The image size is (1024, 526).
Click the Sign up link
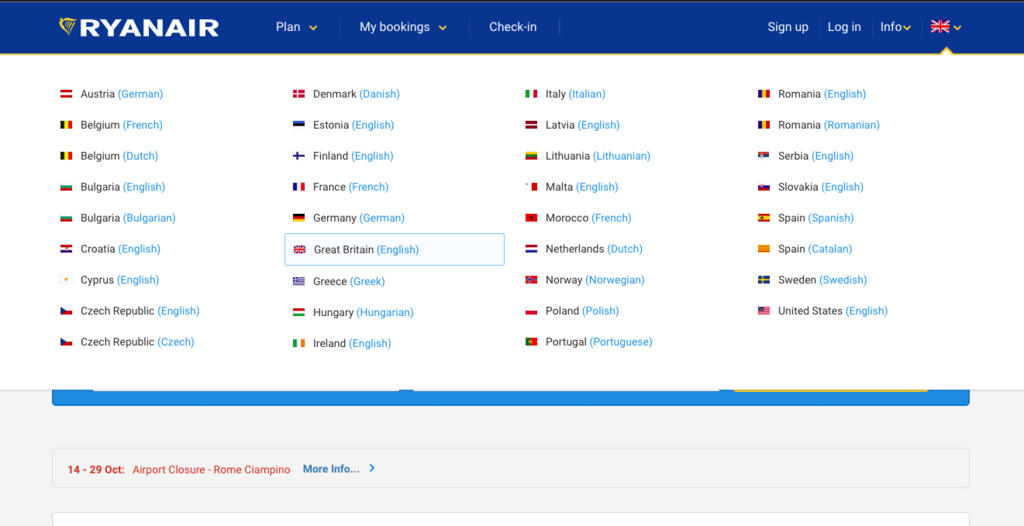pyautogui.click(x=788, y=27)
